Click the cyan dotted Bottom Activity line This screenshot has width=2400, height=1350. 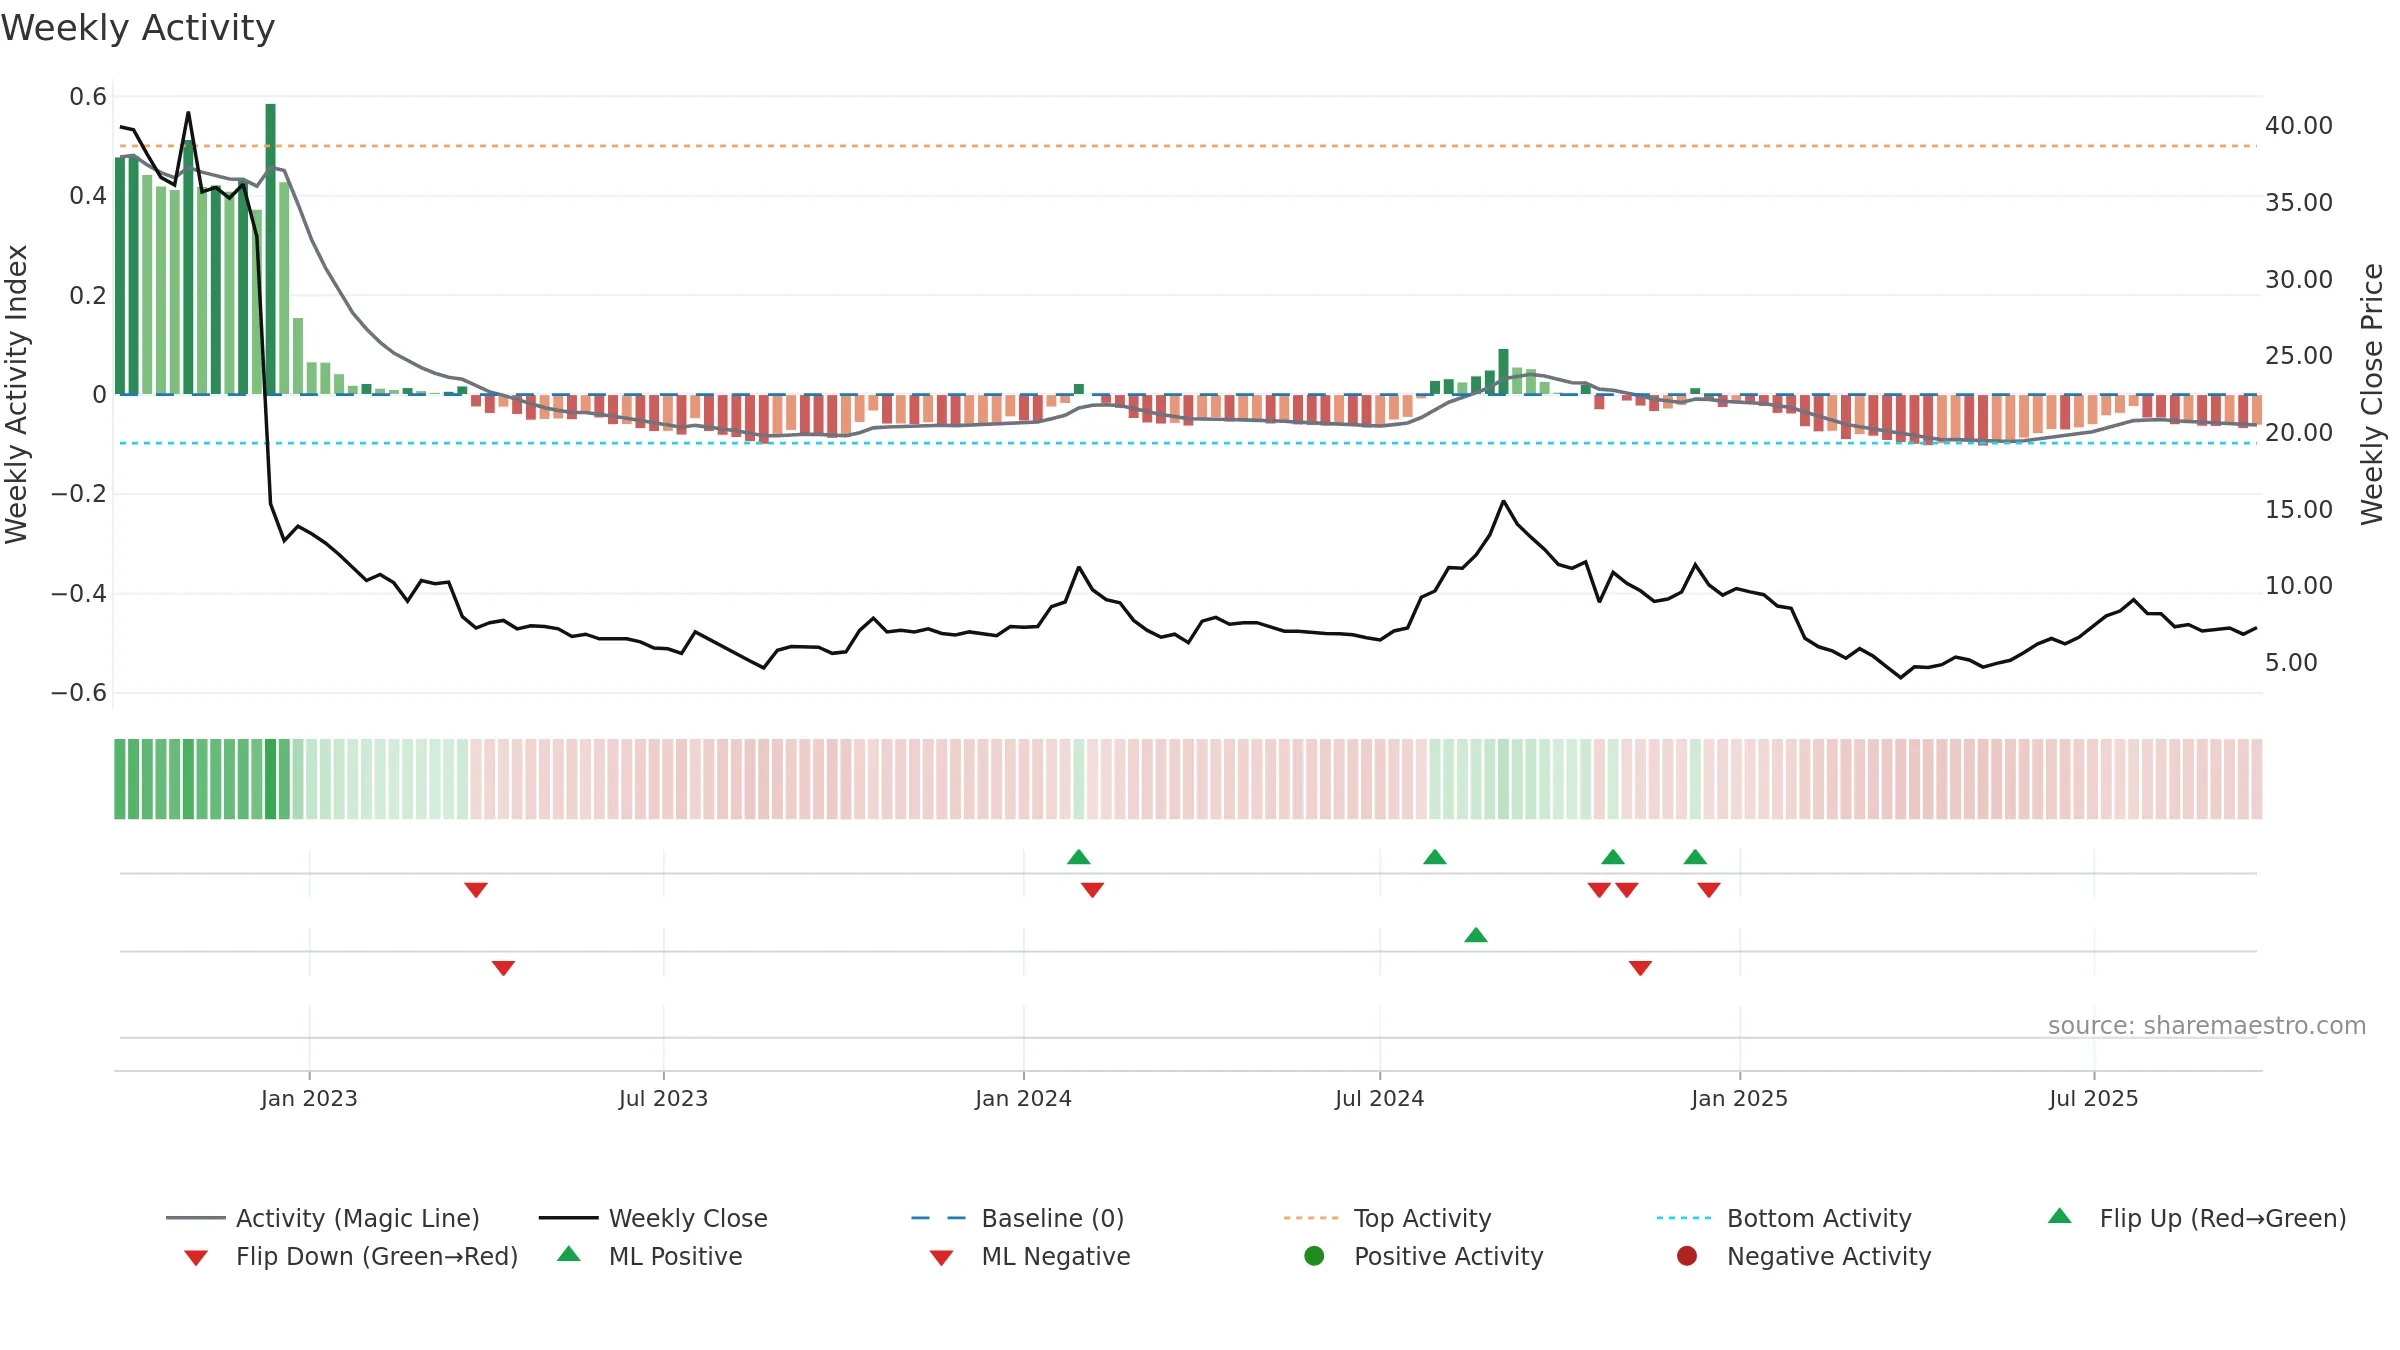tap(1188, 443)
